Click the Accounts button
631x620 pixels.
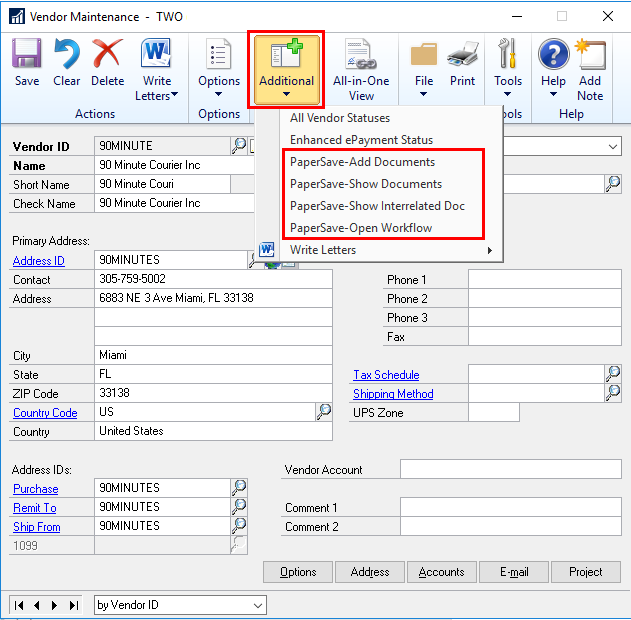[x=441, y=572]
